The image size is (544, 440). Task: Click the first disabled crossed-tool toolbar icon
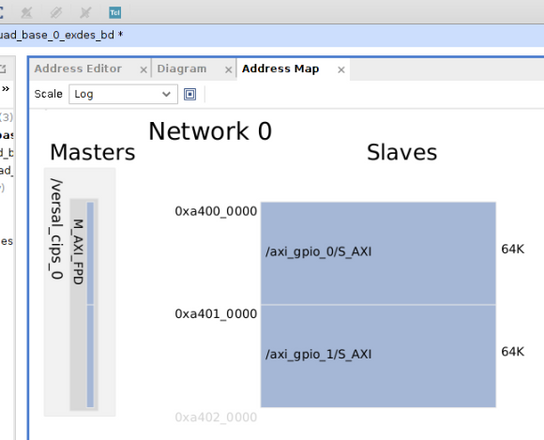pyautogui.click(x=26, y=13)
